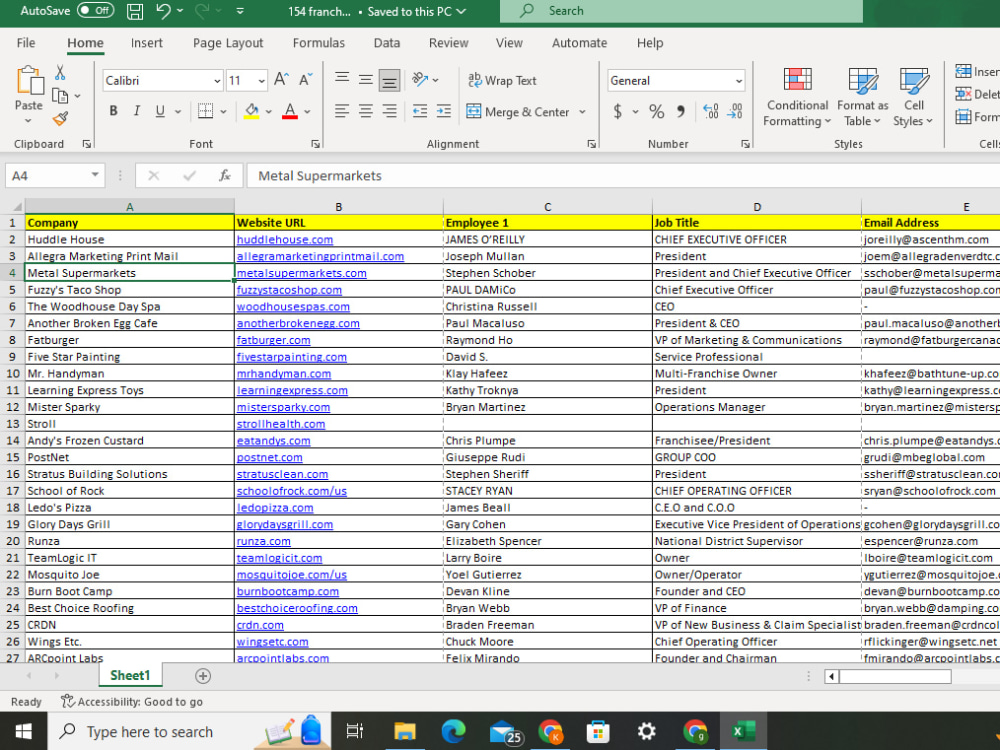Screen dimensions: 1000x750
Task: Open Font group dialog launcher
Action: (x=315, y=144)
